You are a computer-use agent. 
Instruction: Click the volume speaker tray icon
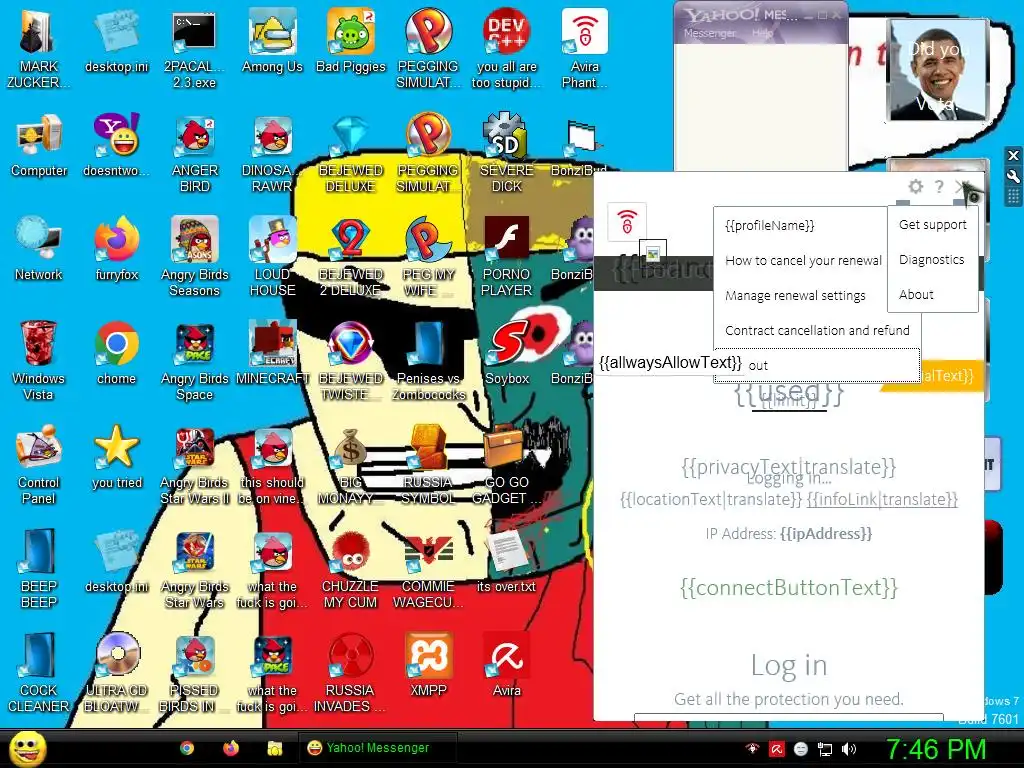tap(849, 749)
